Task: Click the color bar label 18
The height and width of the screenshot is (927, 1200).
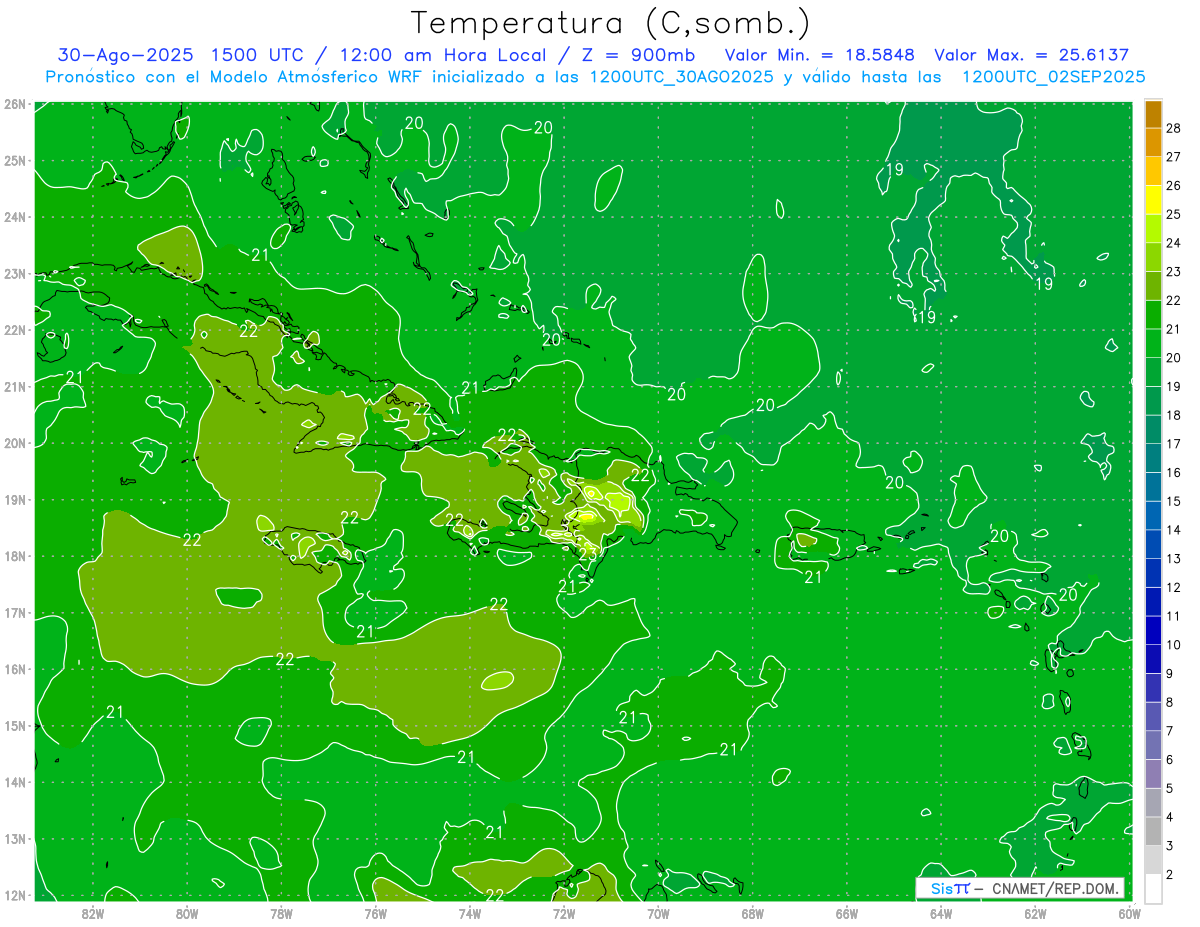Action: (x=1174, y=415)
